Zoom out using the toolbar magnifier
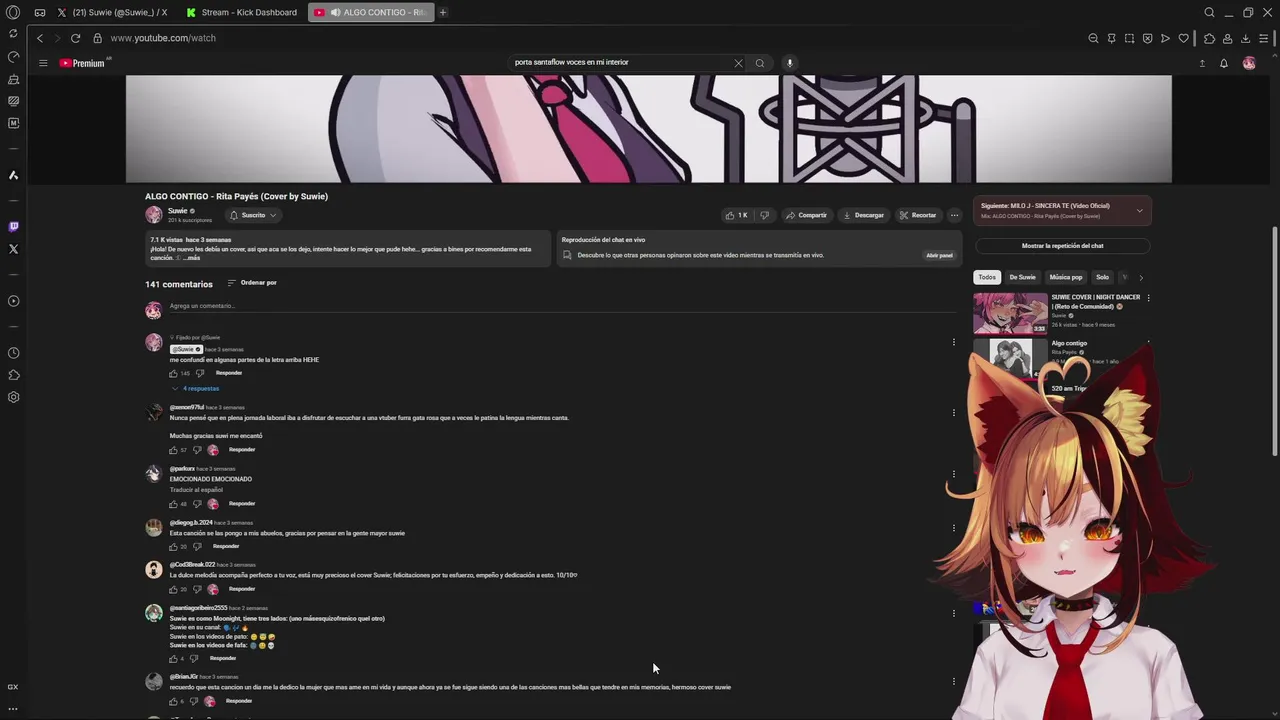This screenshot has width=1280, height=720. [x=1093, y=38]
